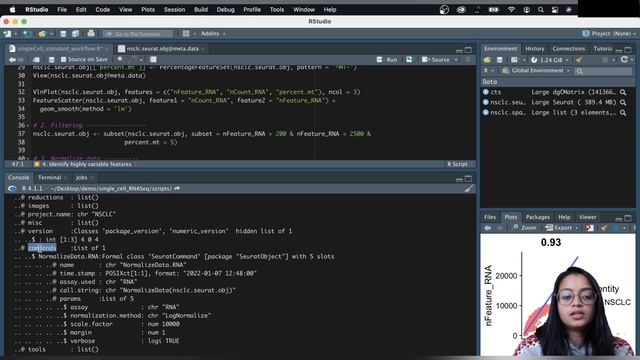
Task: Click the Open File folder icon
Action: pyautogui.click(x=42, y=34)
